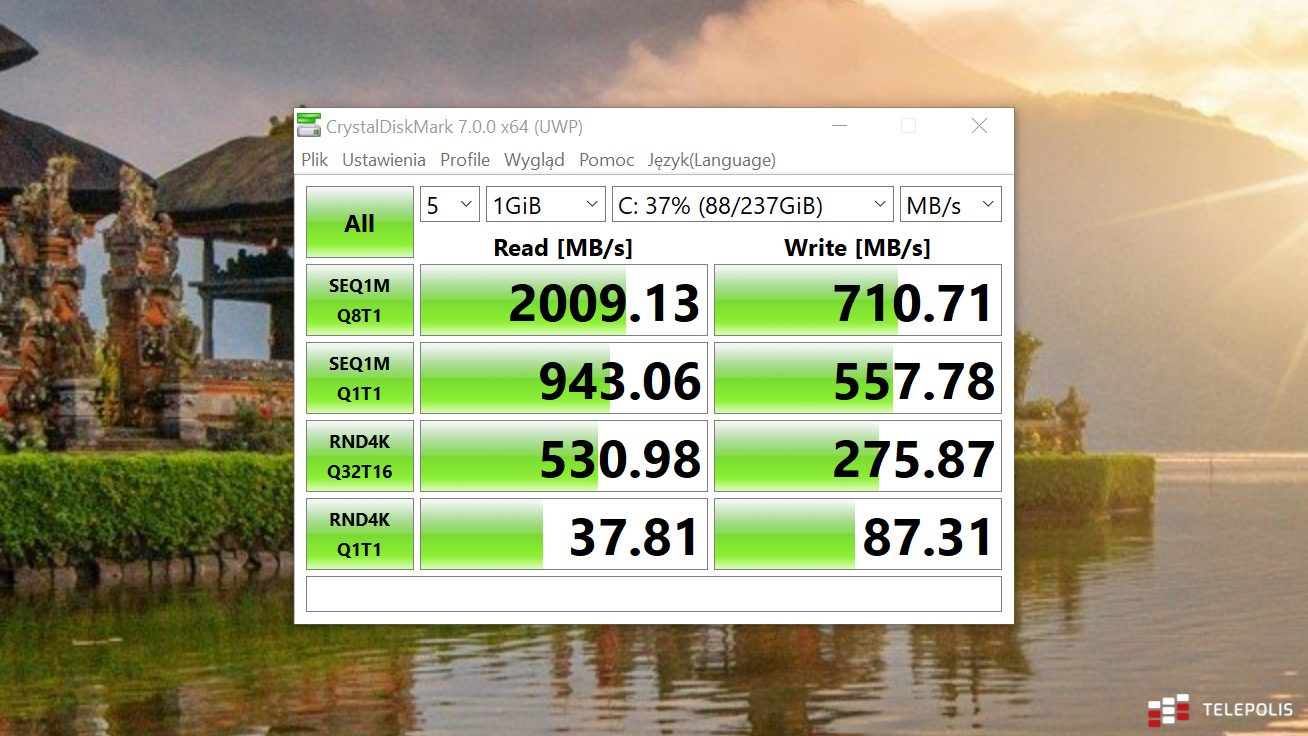The height and width of the screenshot is (736, 1308).
Task: Expand the test count dropdown showing 5
Action: click(449, 205)
